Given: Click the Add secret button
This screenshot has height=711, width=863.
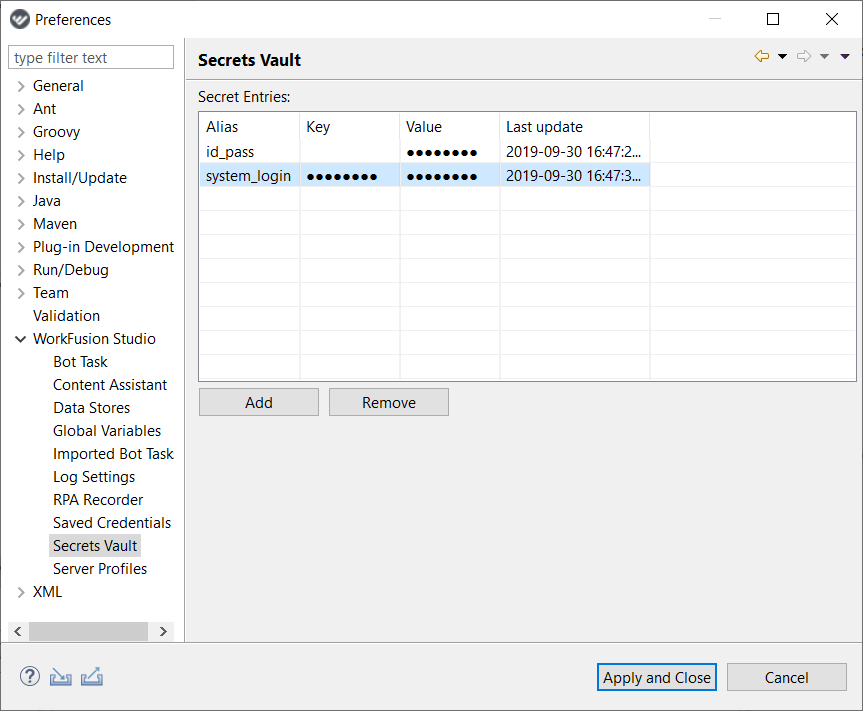Looking at the screenshot, I should (x=259, y=402).
